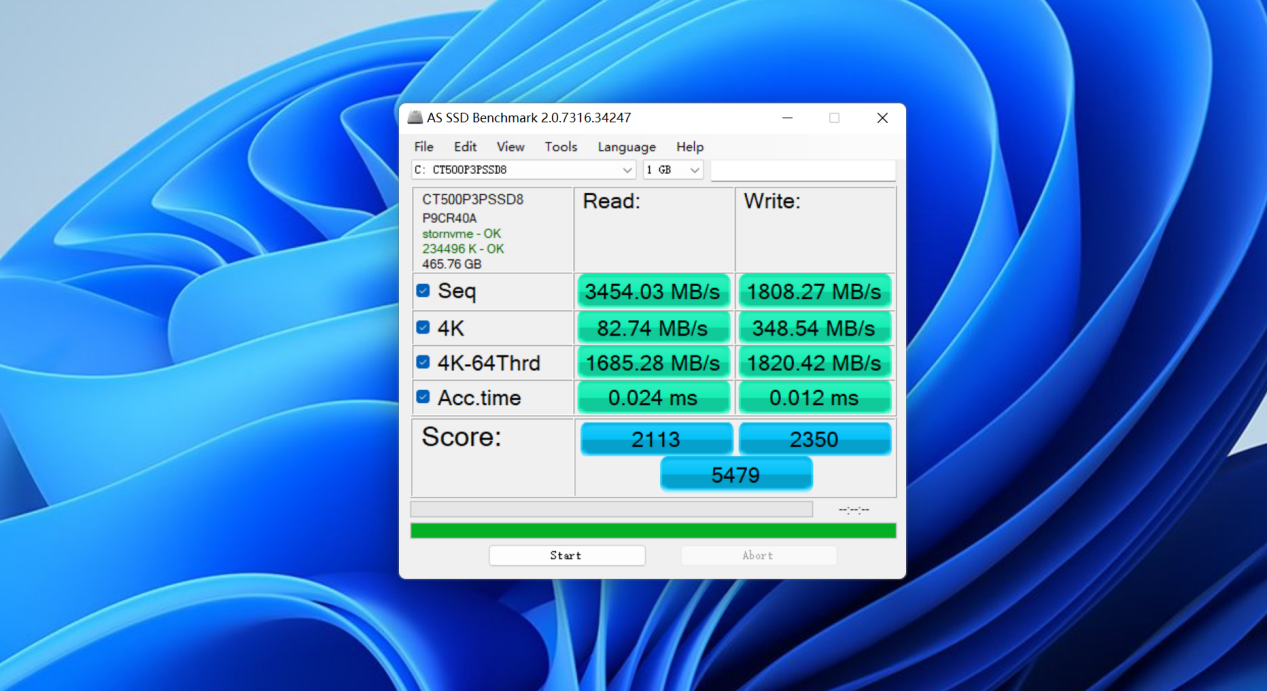Click the Seq read result 3454.03 MB/s
The image size is (1267, 691).
tap(653, 292)
